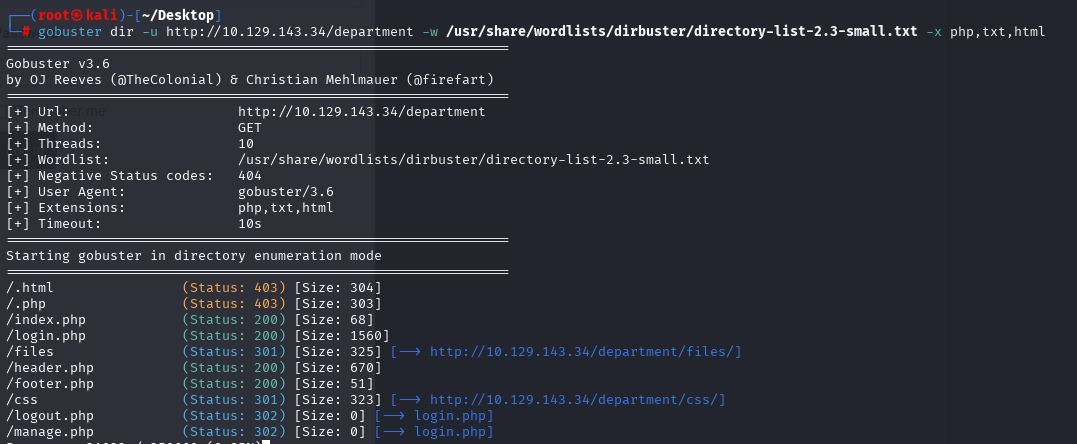Viewport: 1077px width, 444px height.
Task: Click the /footer.php result entry
Action: (49, 384)
